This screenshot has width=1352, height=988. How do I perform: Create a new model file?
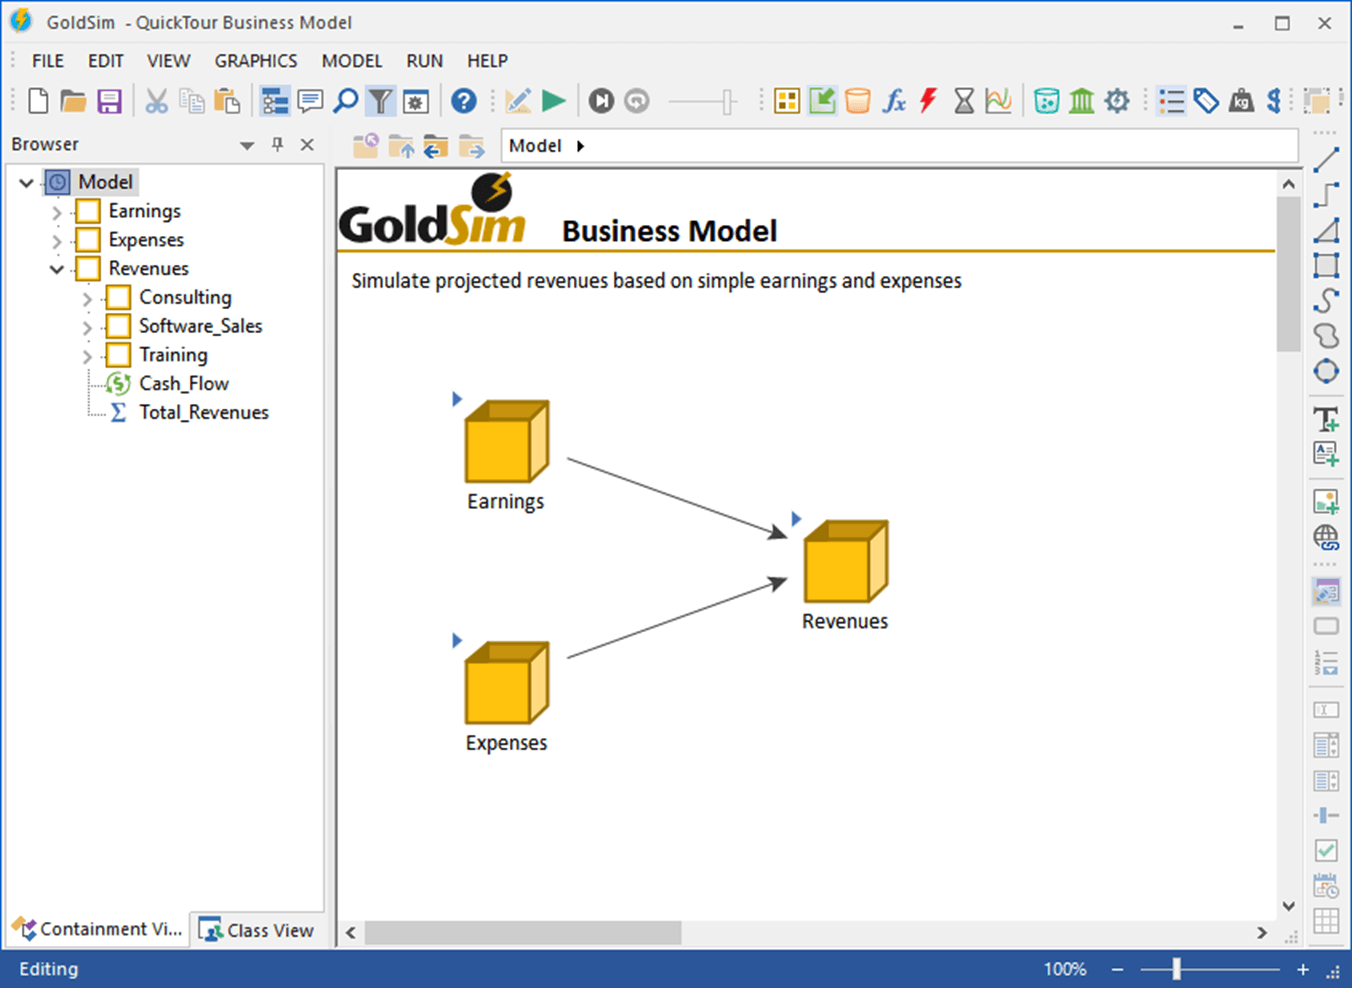(38, 101)
